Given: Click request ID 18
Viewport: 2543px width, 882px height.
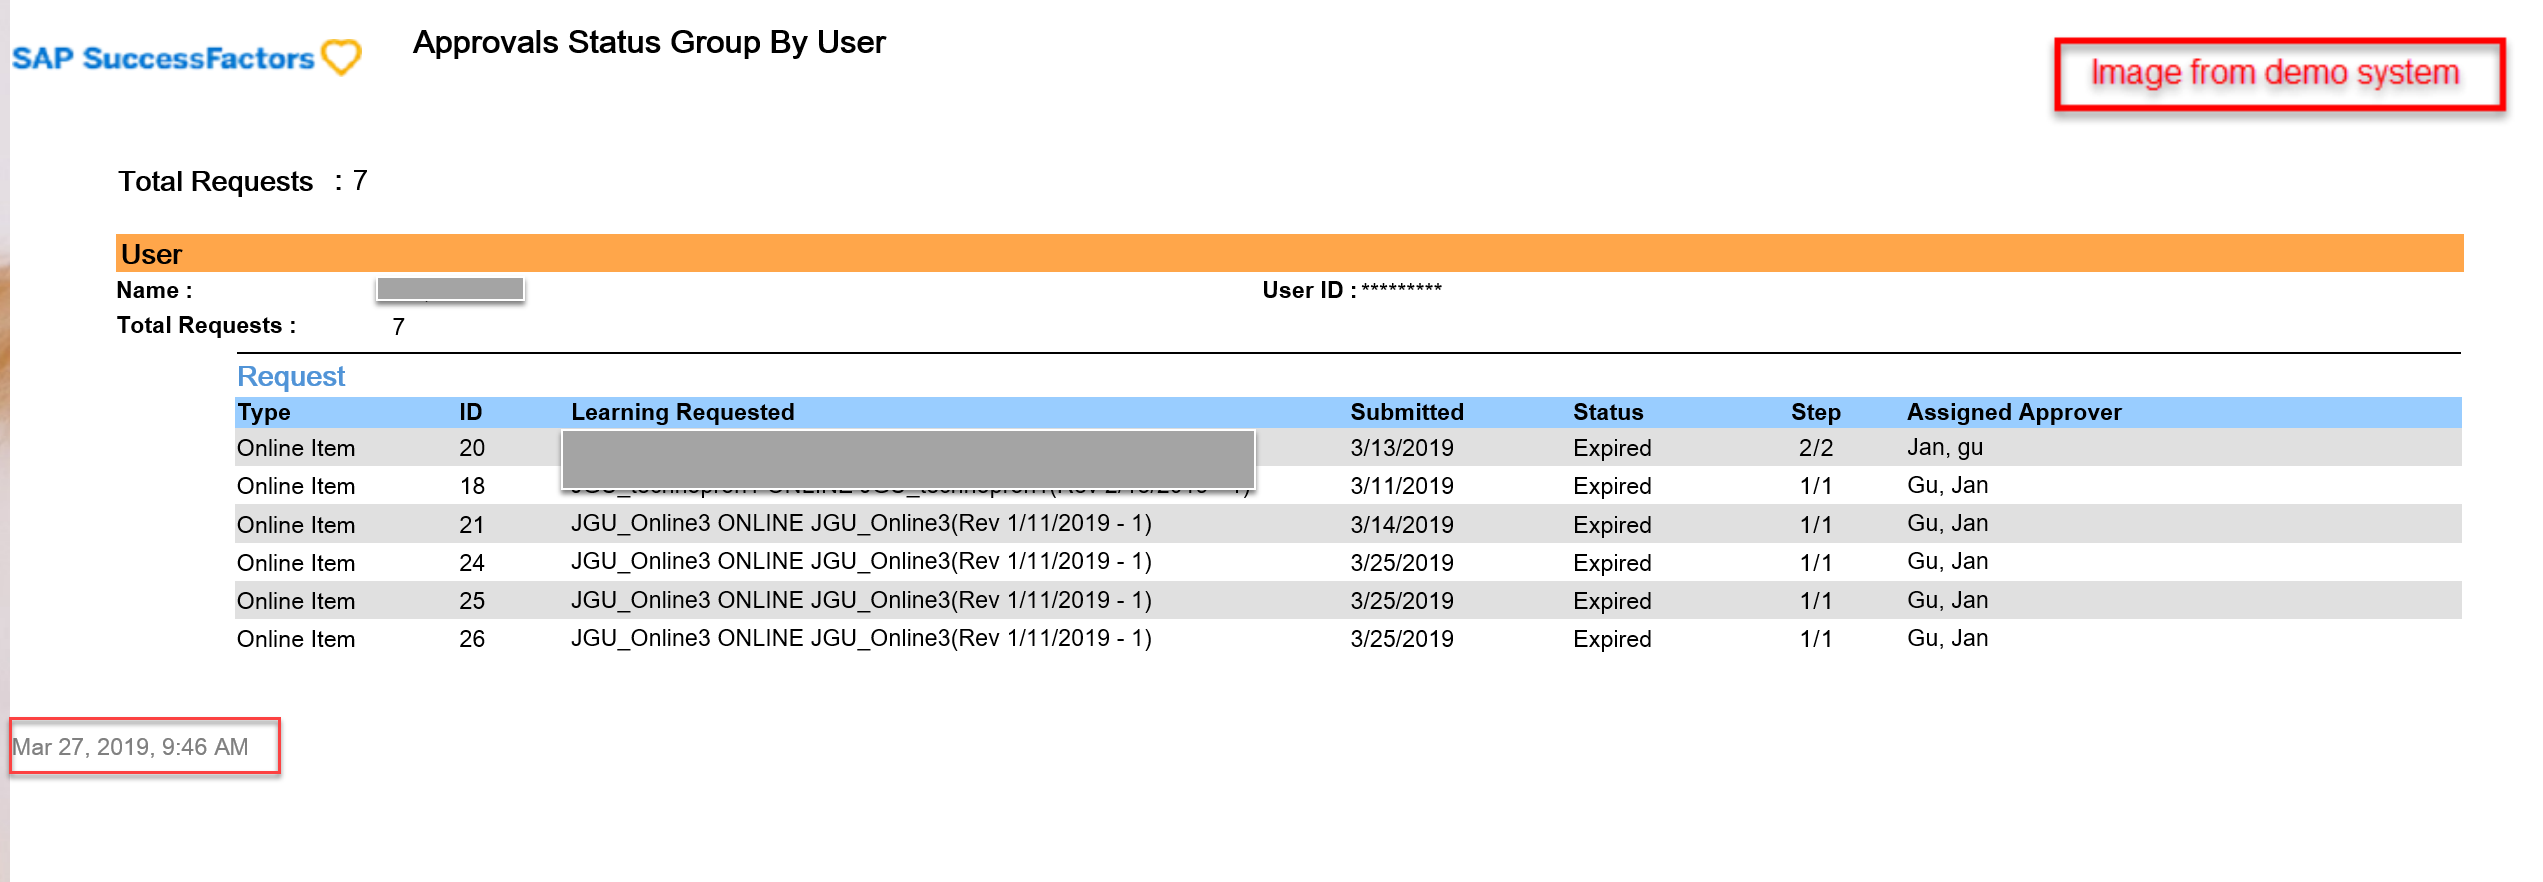Looking at the screenshot, I should pos(472,486).
